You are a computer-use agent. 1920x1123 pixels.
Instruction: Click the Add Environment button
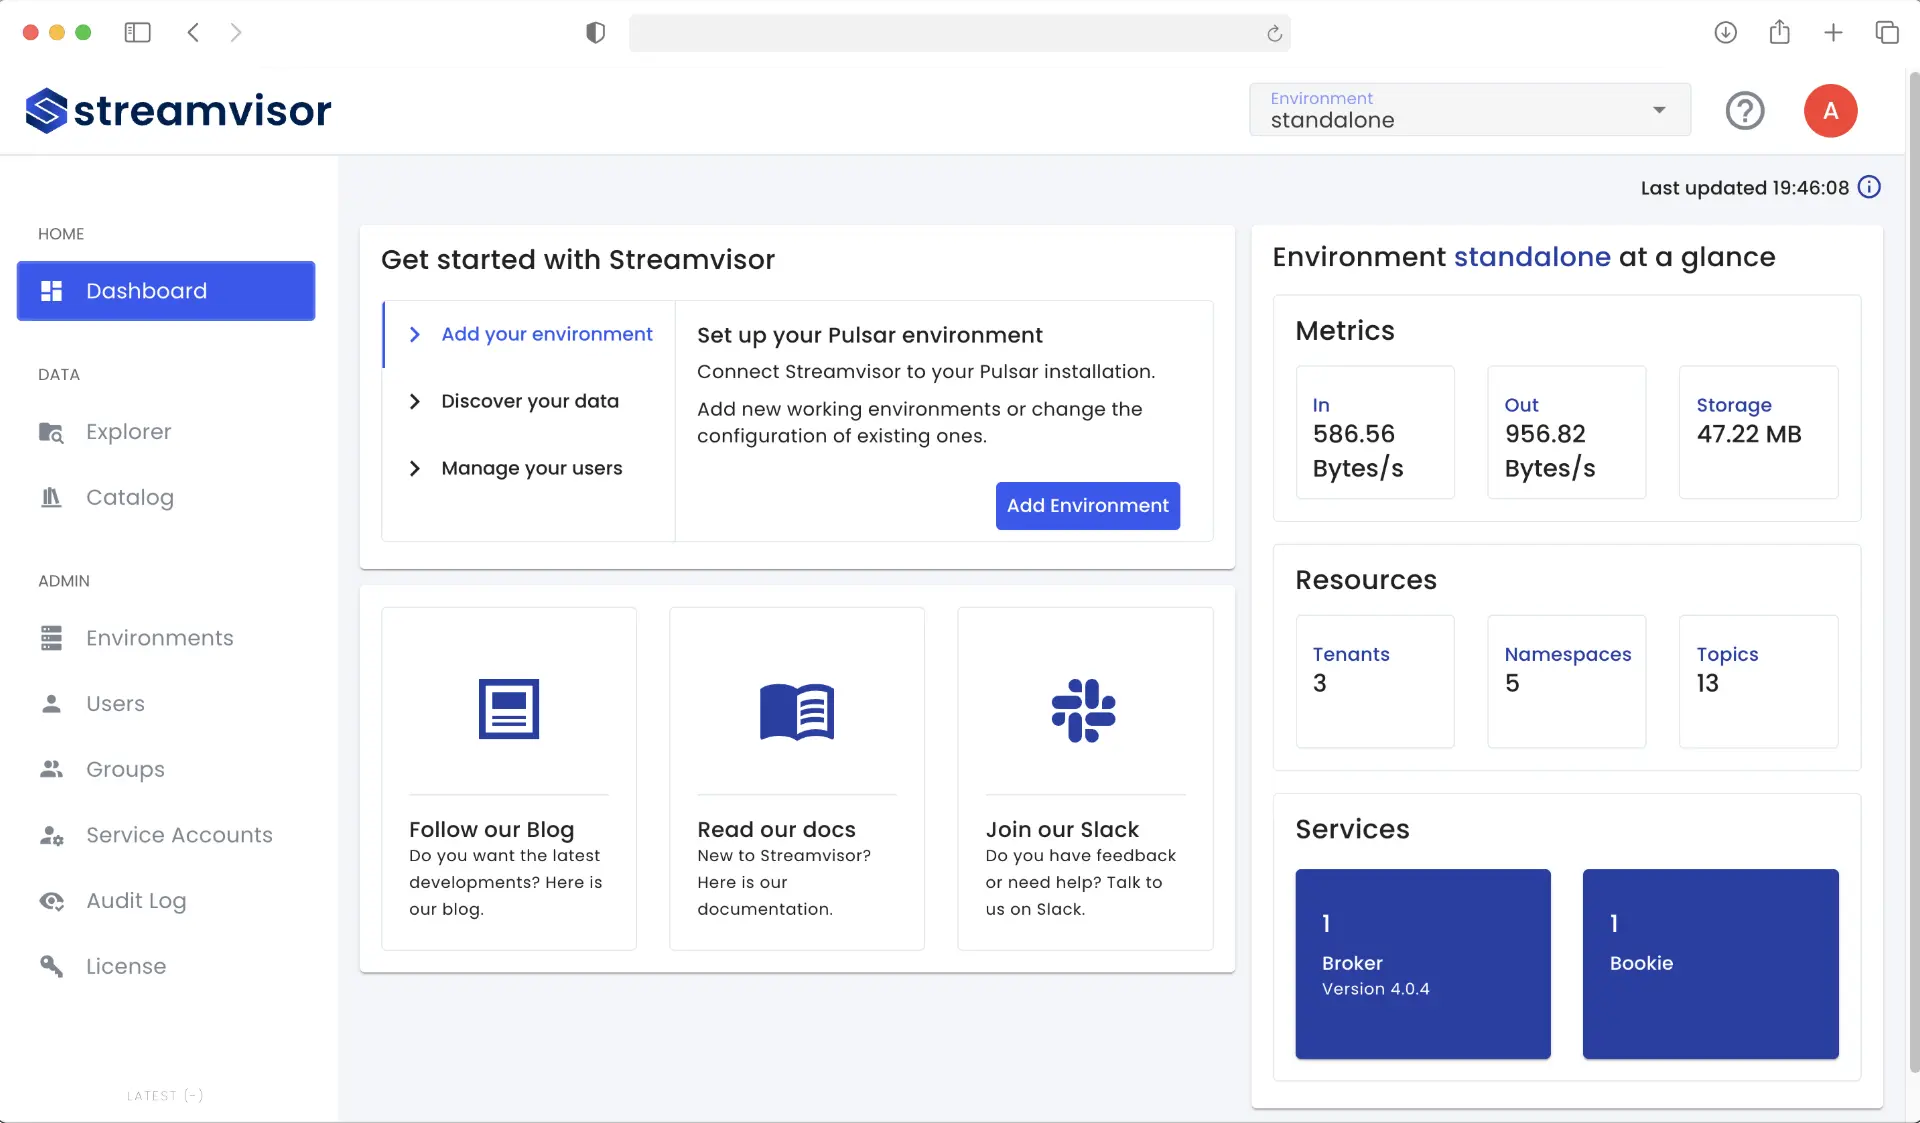1087,506
